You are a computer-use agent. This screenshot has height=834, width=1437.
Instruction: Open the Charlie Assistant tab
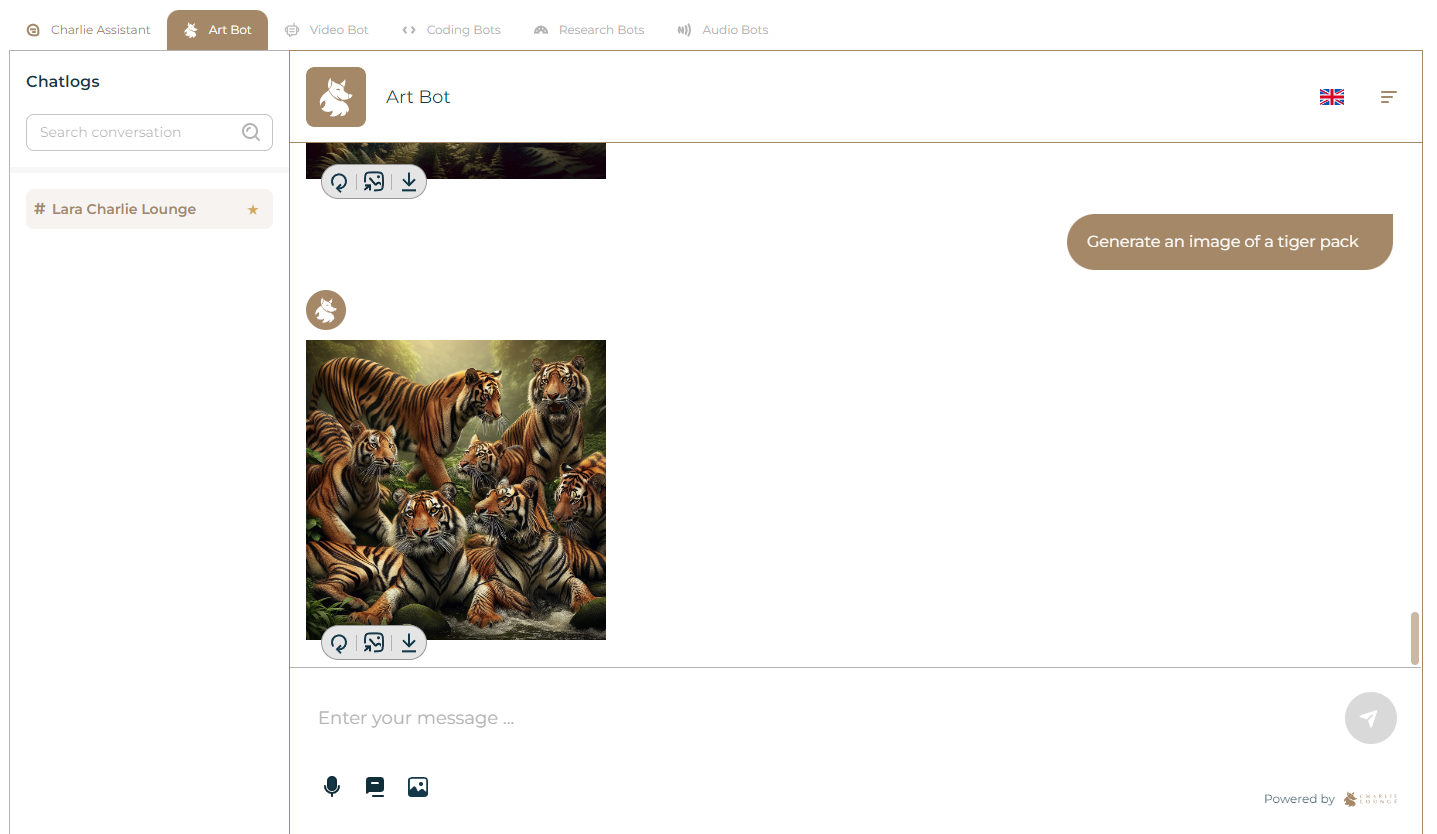(x=88, y=30)
